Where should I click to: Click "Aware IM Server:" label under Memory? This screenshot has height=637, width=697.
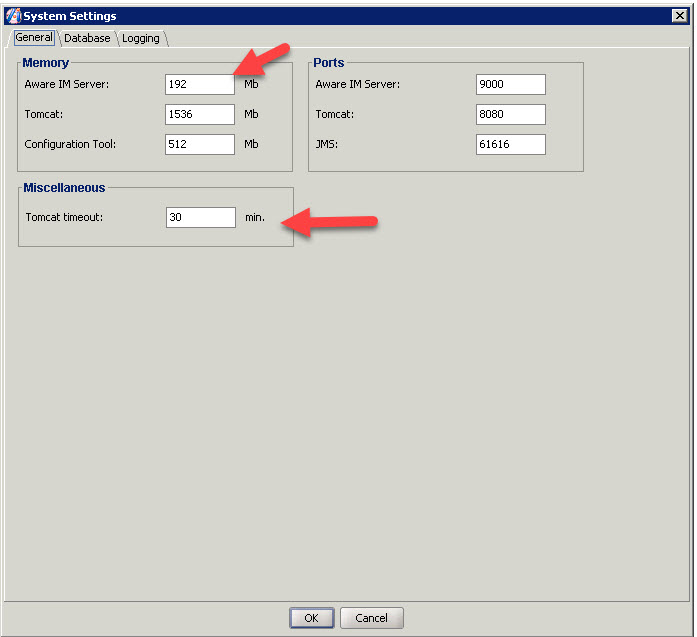point(67,84)
